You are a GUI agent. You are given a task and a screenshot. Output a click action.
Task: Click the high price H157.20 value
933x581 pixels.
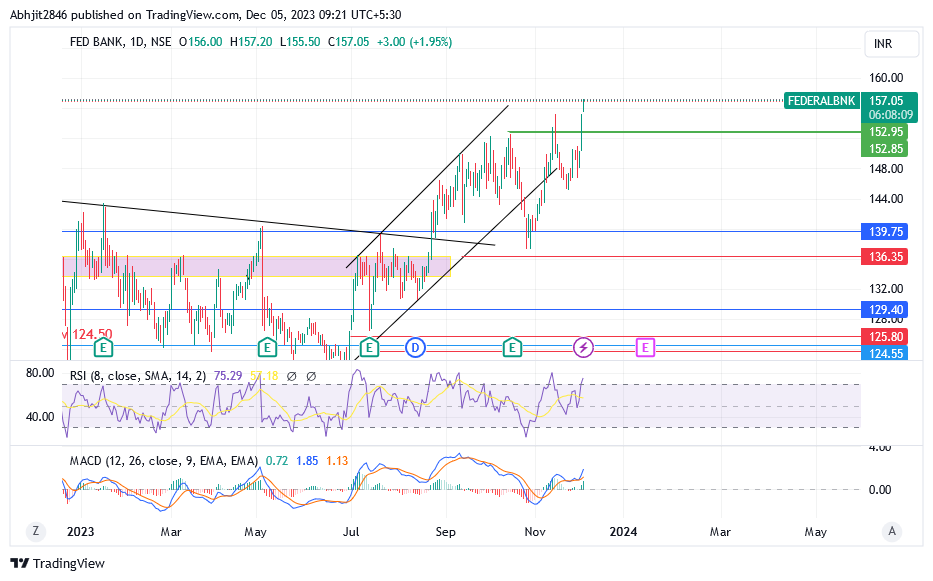251,42
